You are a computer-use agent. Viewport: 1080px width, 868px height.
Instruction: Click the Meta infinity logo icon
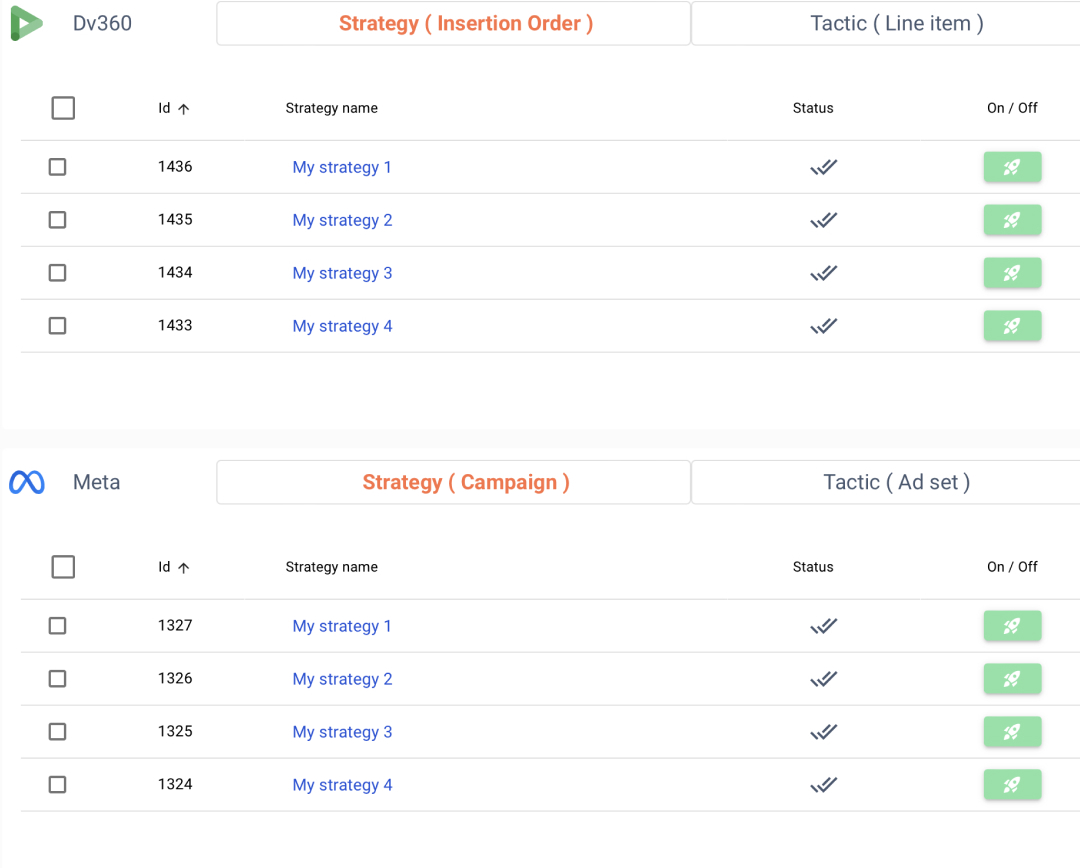click(x=27, y=483)
